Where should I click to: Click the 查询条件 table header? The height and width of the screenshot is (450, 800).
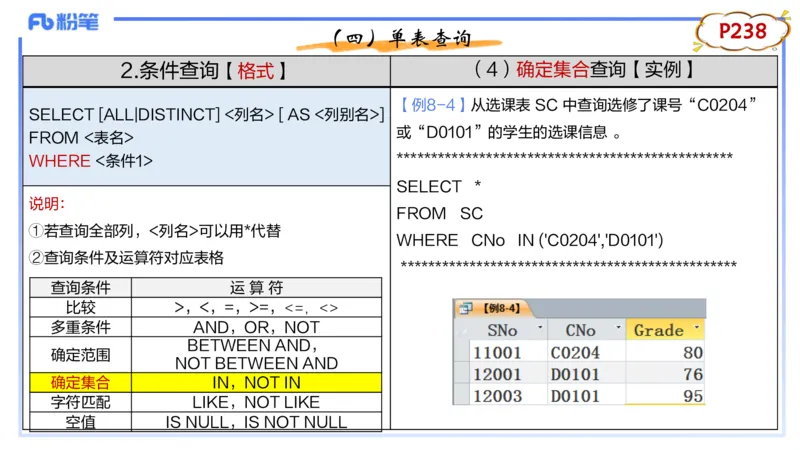pyautogui.click(x=81, y=288)
